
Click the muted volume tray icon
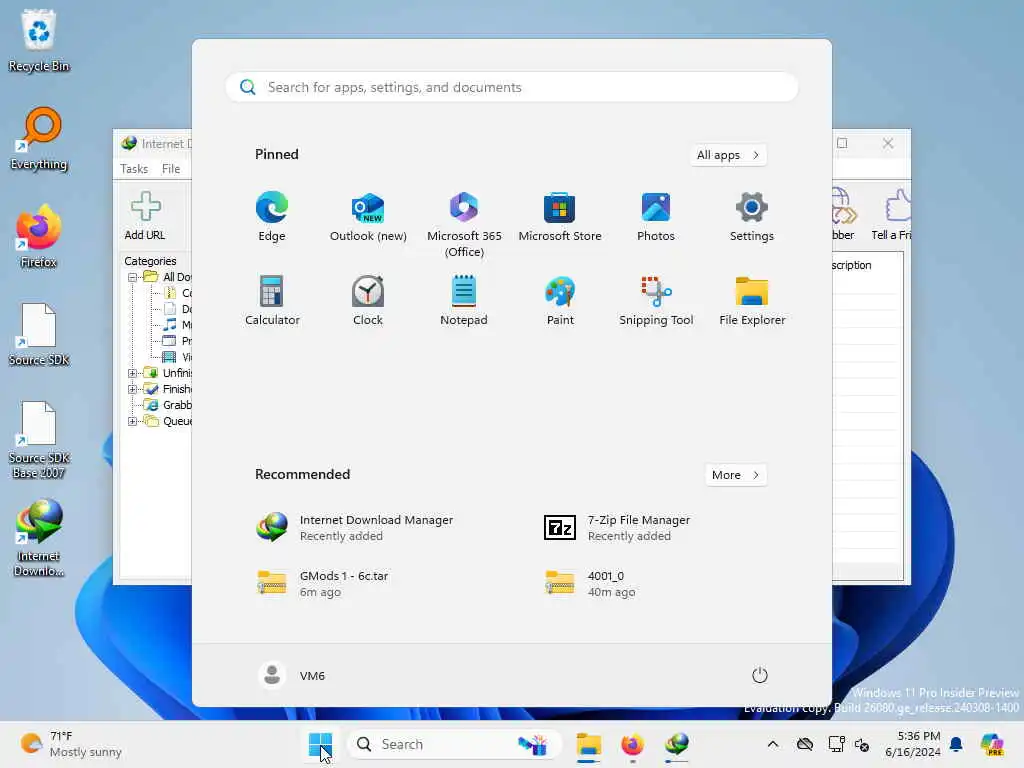862,744
